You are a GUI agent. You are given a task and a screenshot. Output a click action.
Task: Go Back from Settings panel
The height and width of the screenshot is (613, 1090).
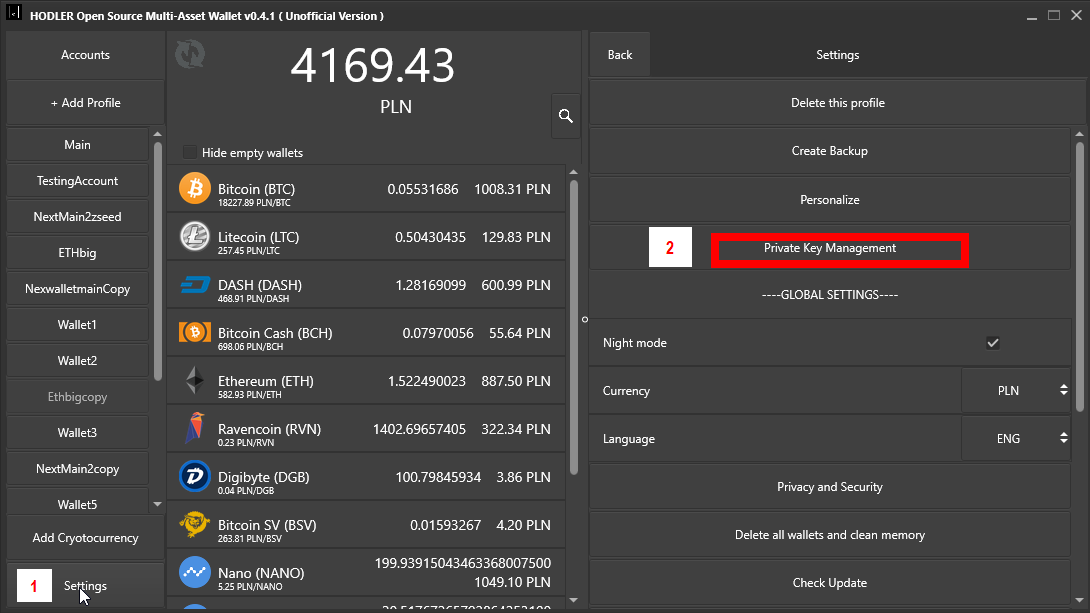620,55
